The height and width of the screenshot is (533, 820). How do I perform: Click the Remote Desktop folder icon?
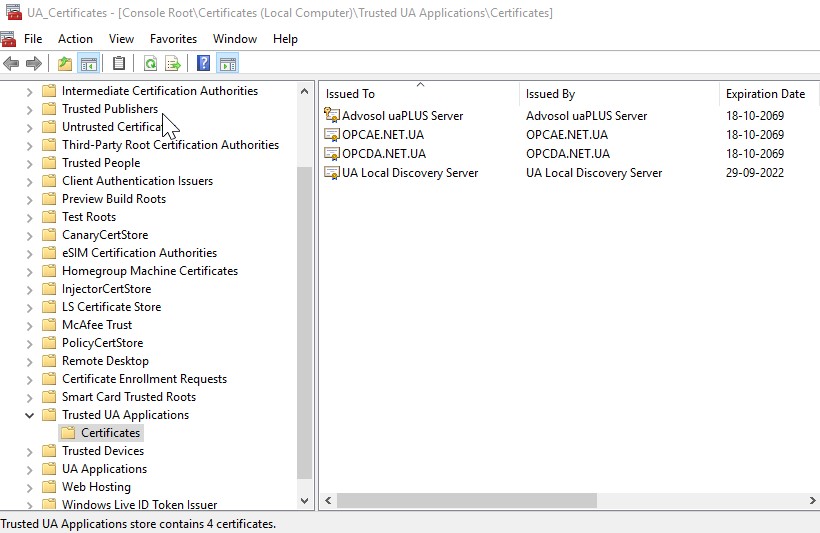(49, 361)
